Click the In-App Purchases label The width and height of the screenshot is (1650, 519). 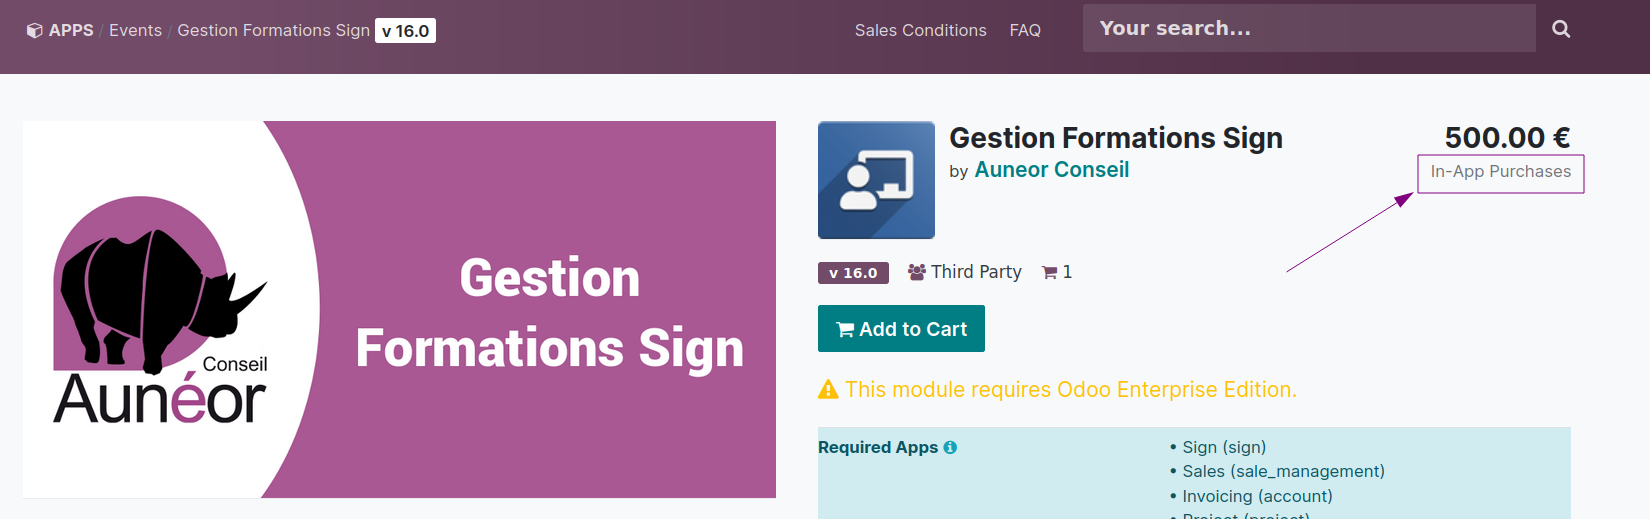1500,172
